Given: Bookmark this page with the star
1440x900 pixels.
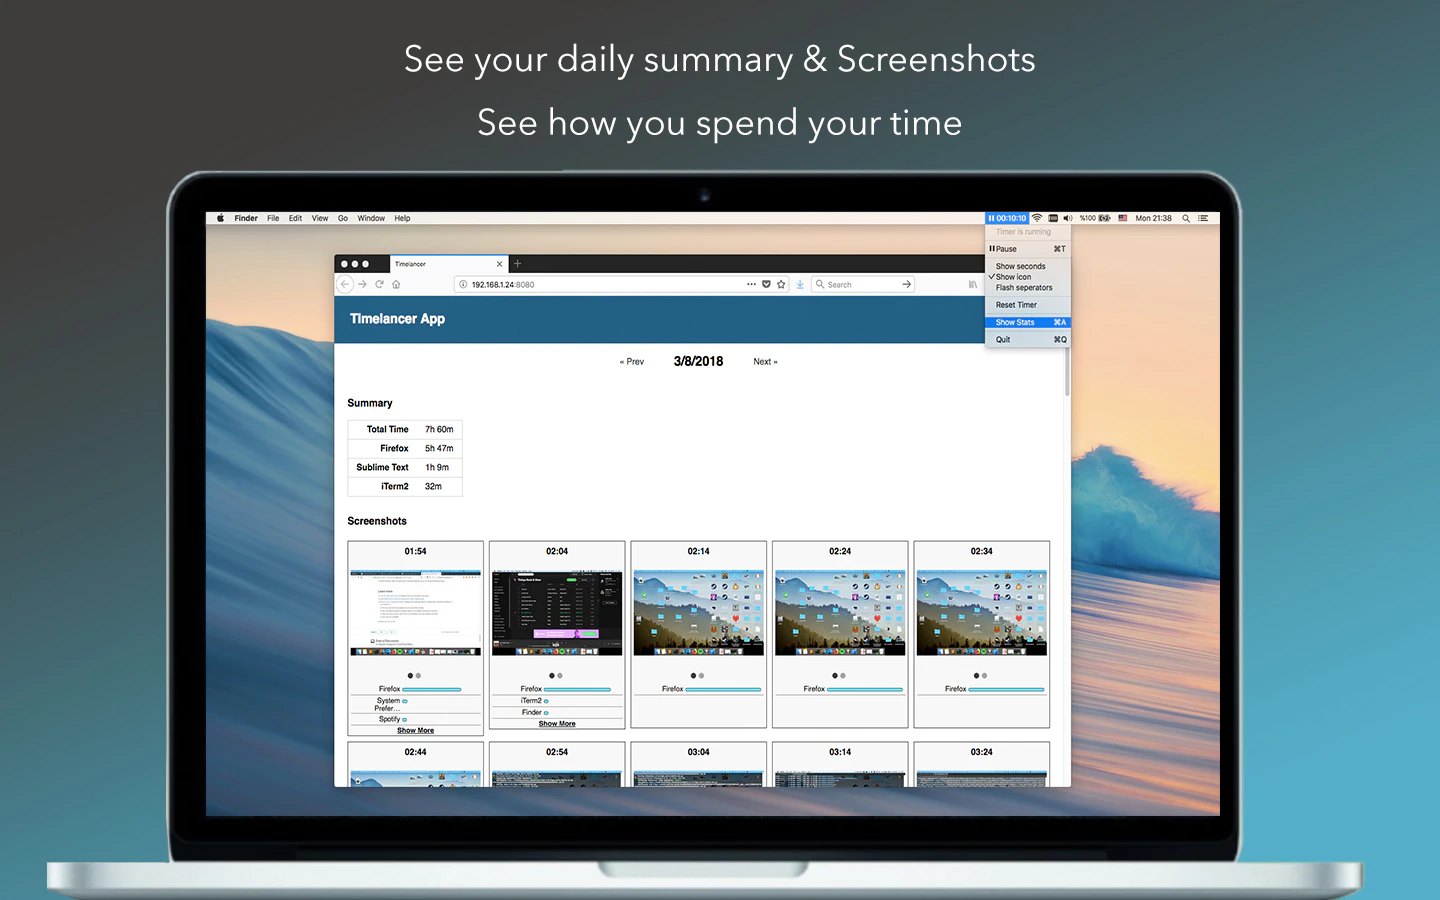Looking at the screenshot, I should tap(781, 284).
